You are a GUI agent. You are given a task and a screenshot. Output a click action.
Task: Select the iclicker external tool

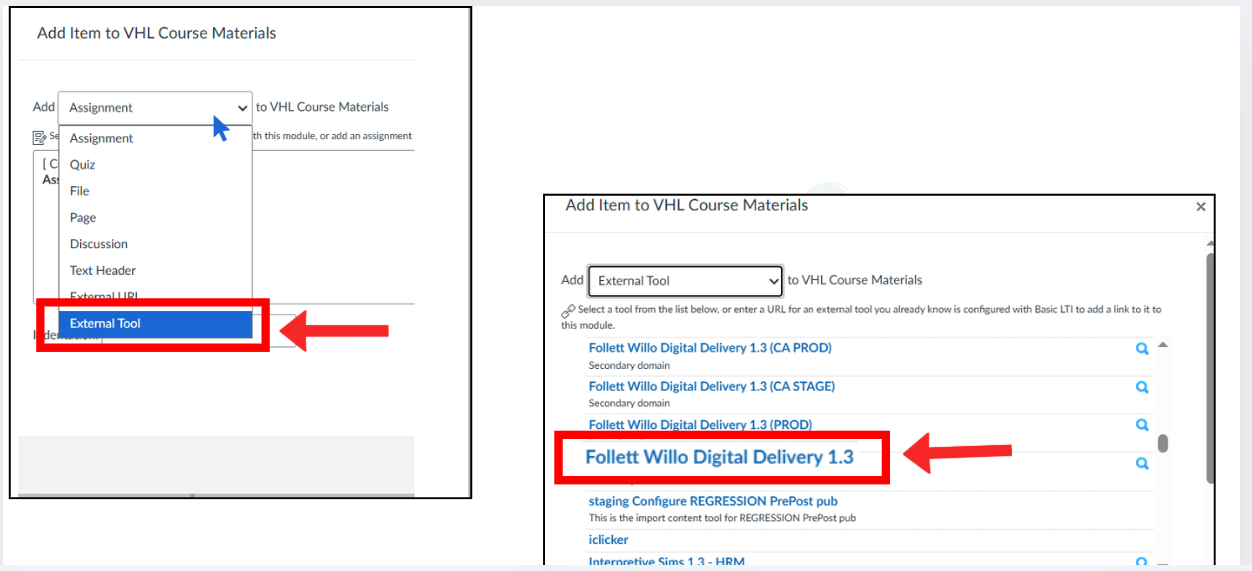(x=608, y=540)
